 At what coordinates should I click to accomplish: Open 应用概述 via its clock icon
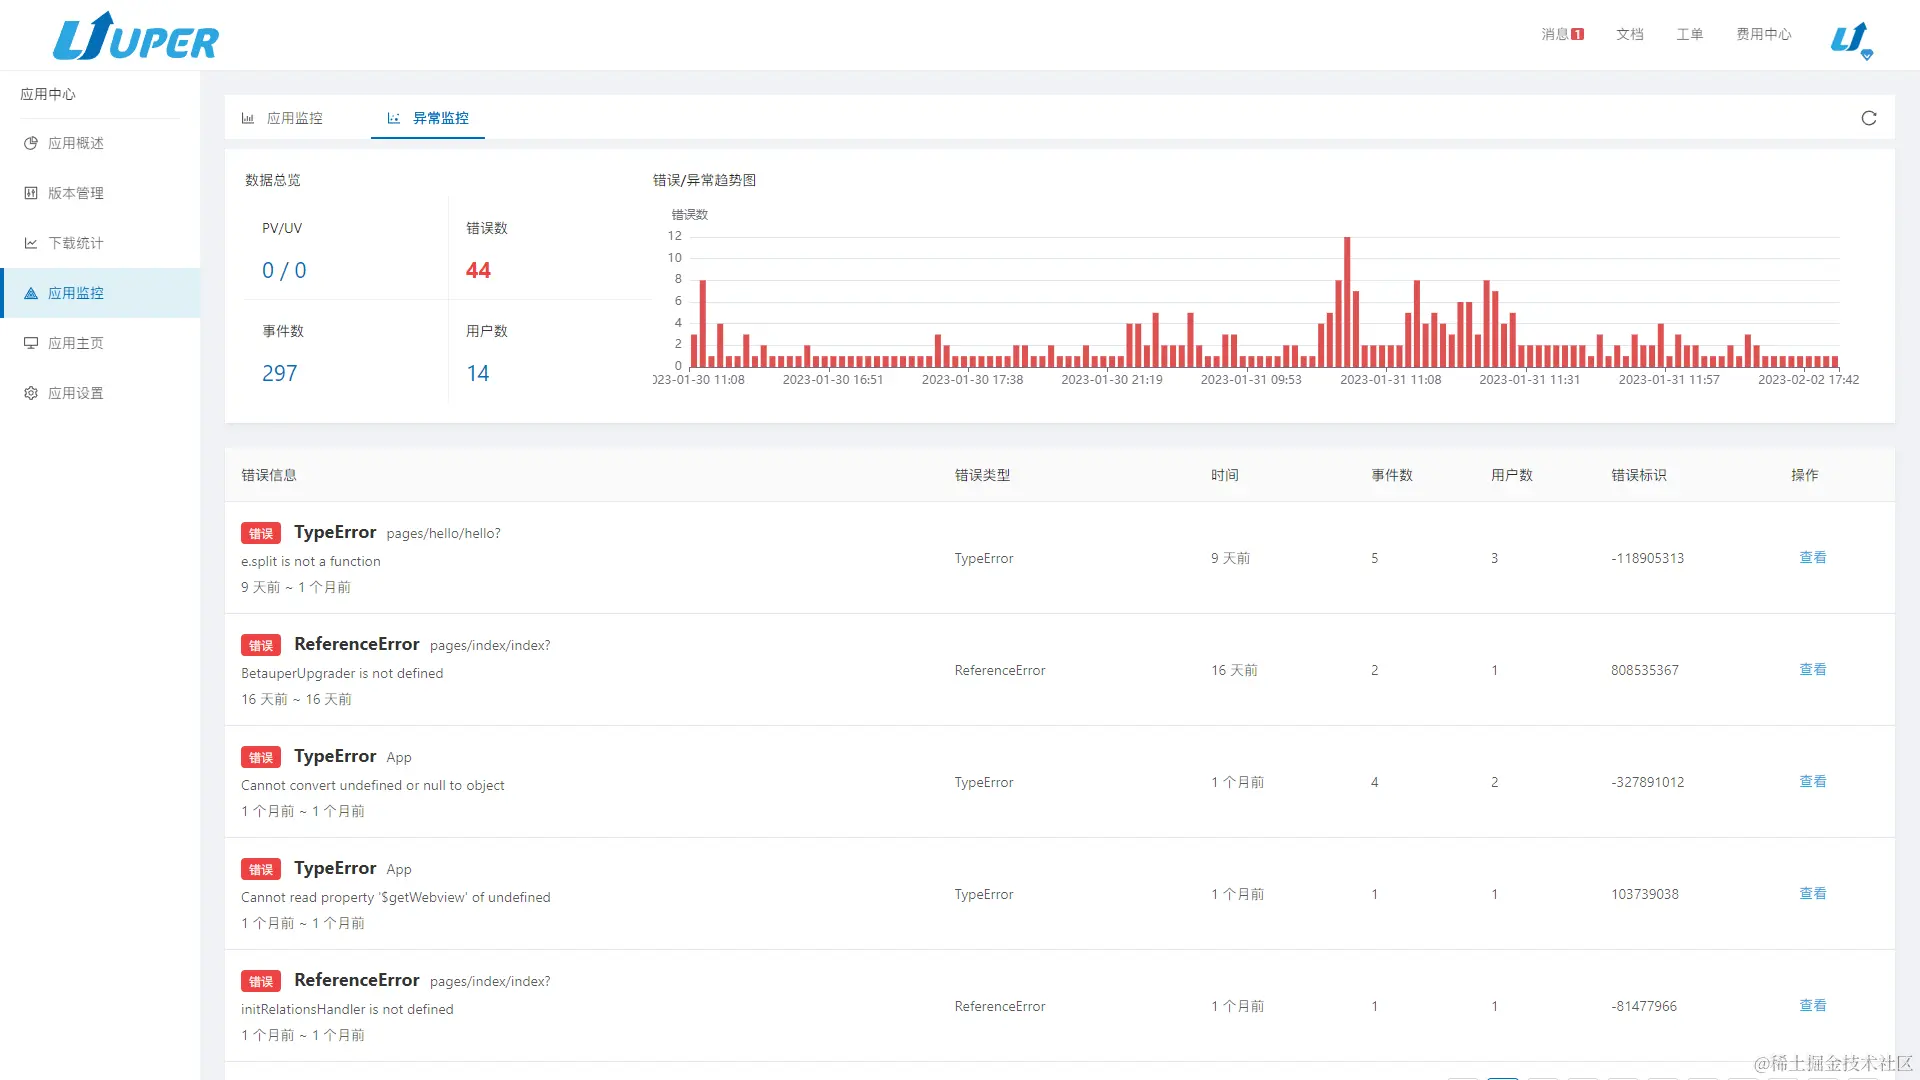pyautogui.click(x=30, y=143)
